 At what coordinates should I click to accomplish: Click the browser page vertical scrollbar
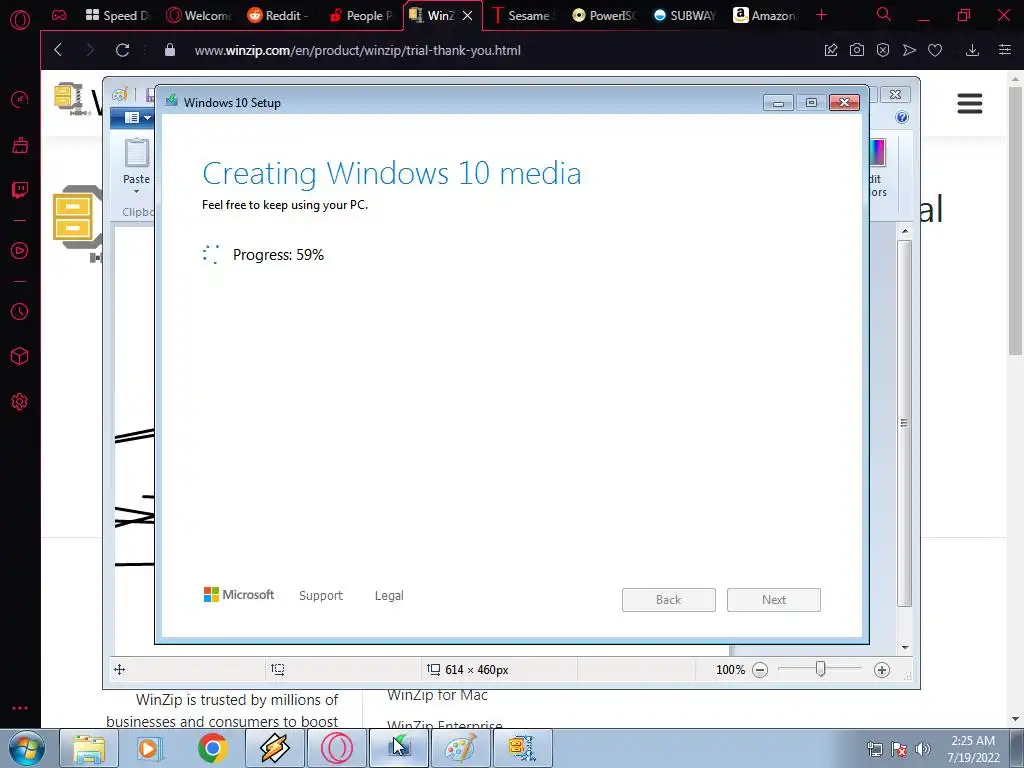pos(1016,219)
